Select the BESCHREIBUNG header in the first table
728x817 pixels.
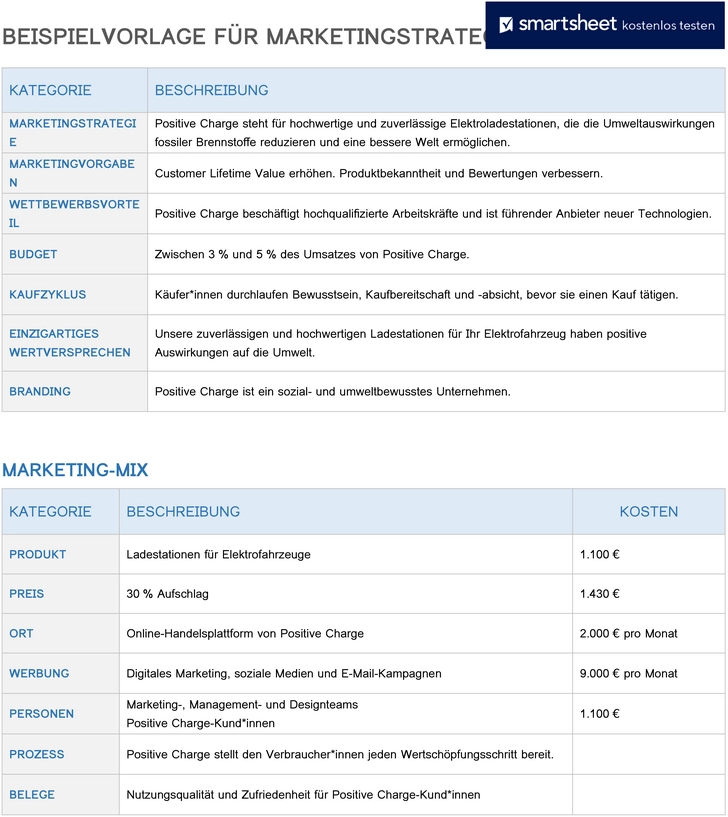(212, 90)
